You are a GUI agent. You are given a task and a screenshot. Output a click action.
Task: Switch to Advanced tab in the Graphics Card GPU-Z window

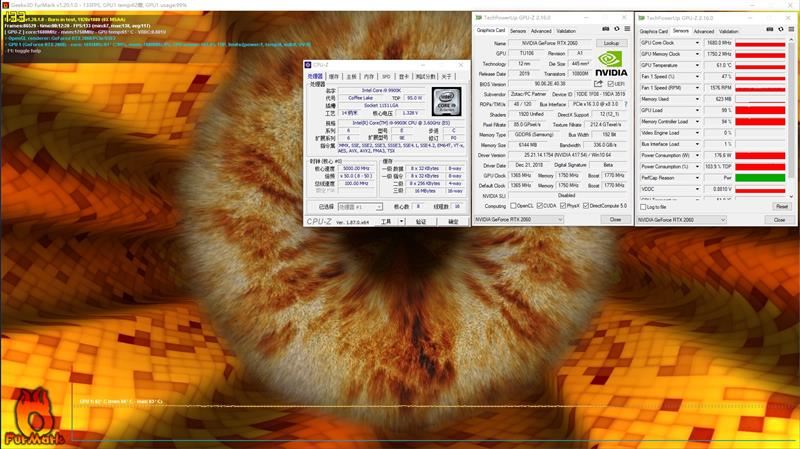click(x=541, y=31)
